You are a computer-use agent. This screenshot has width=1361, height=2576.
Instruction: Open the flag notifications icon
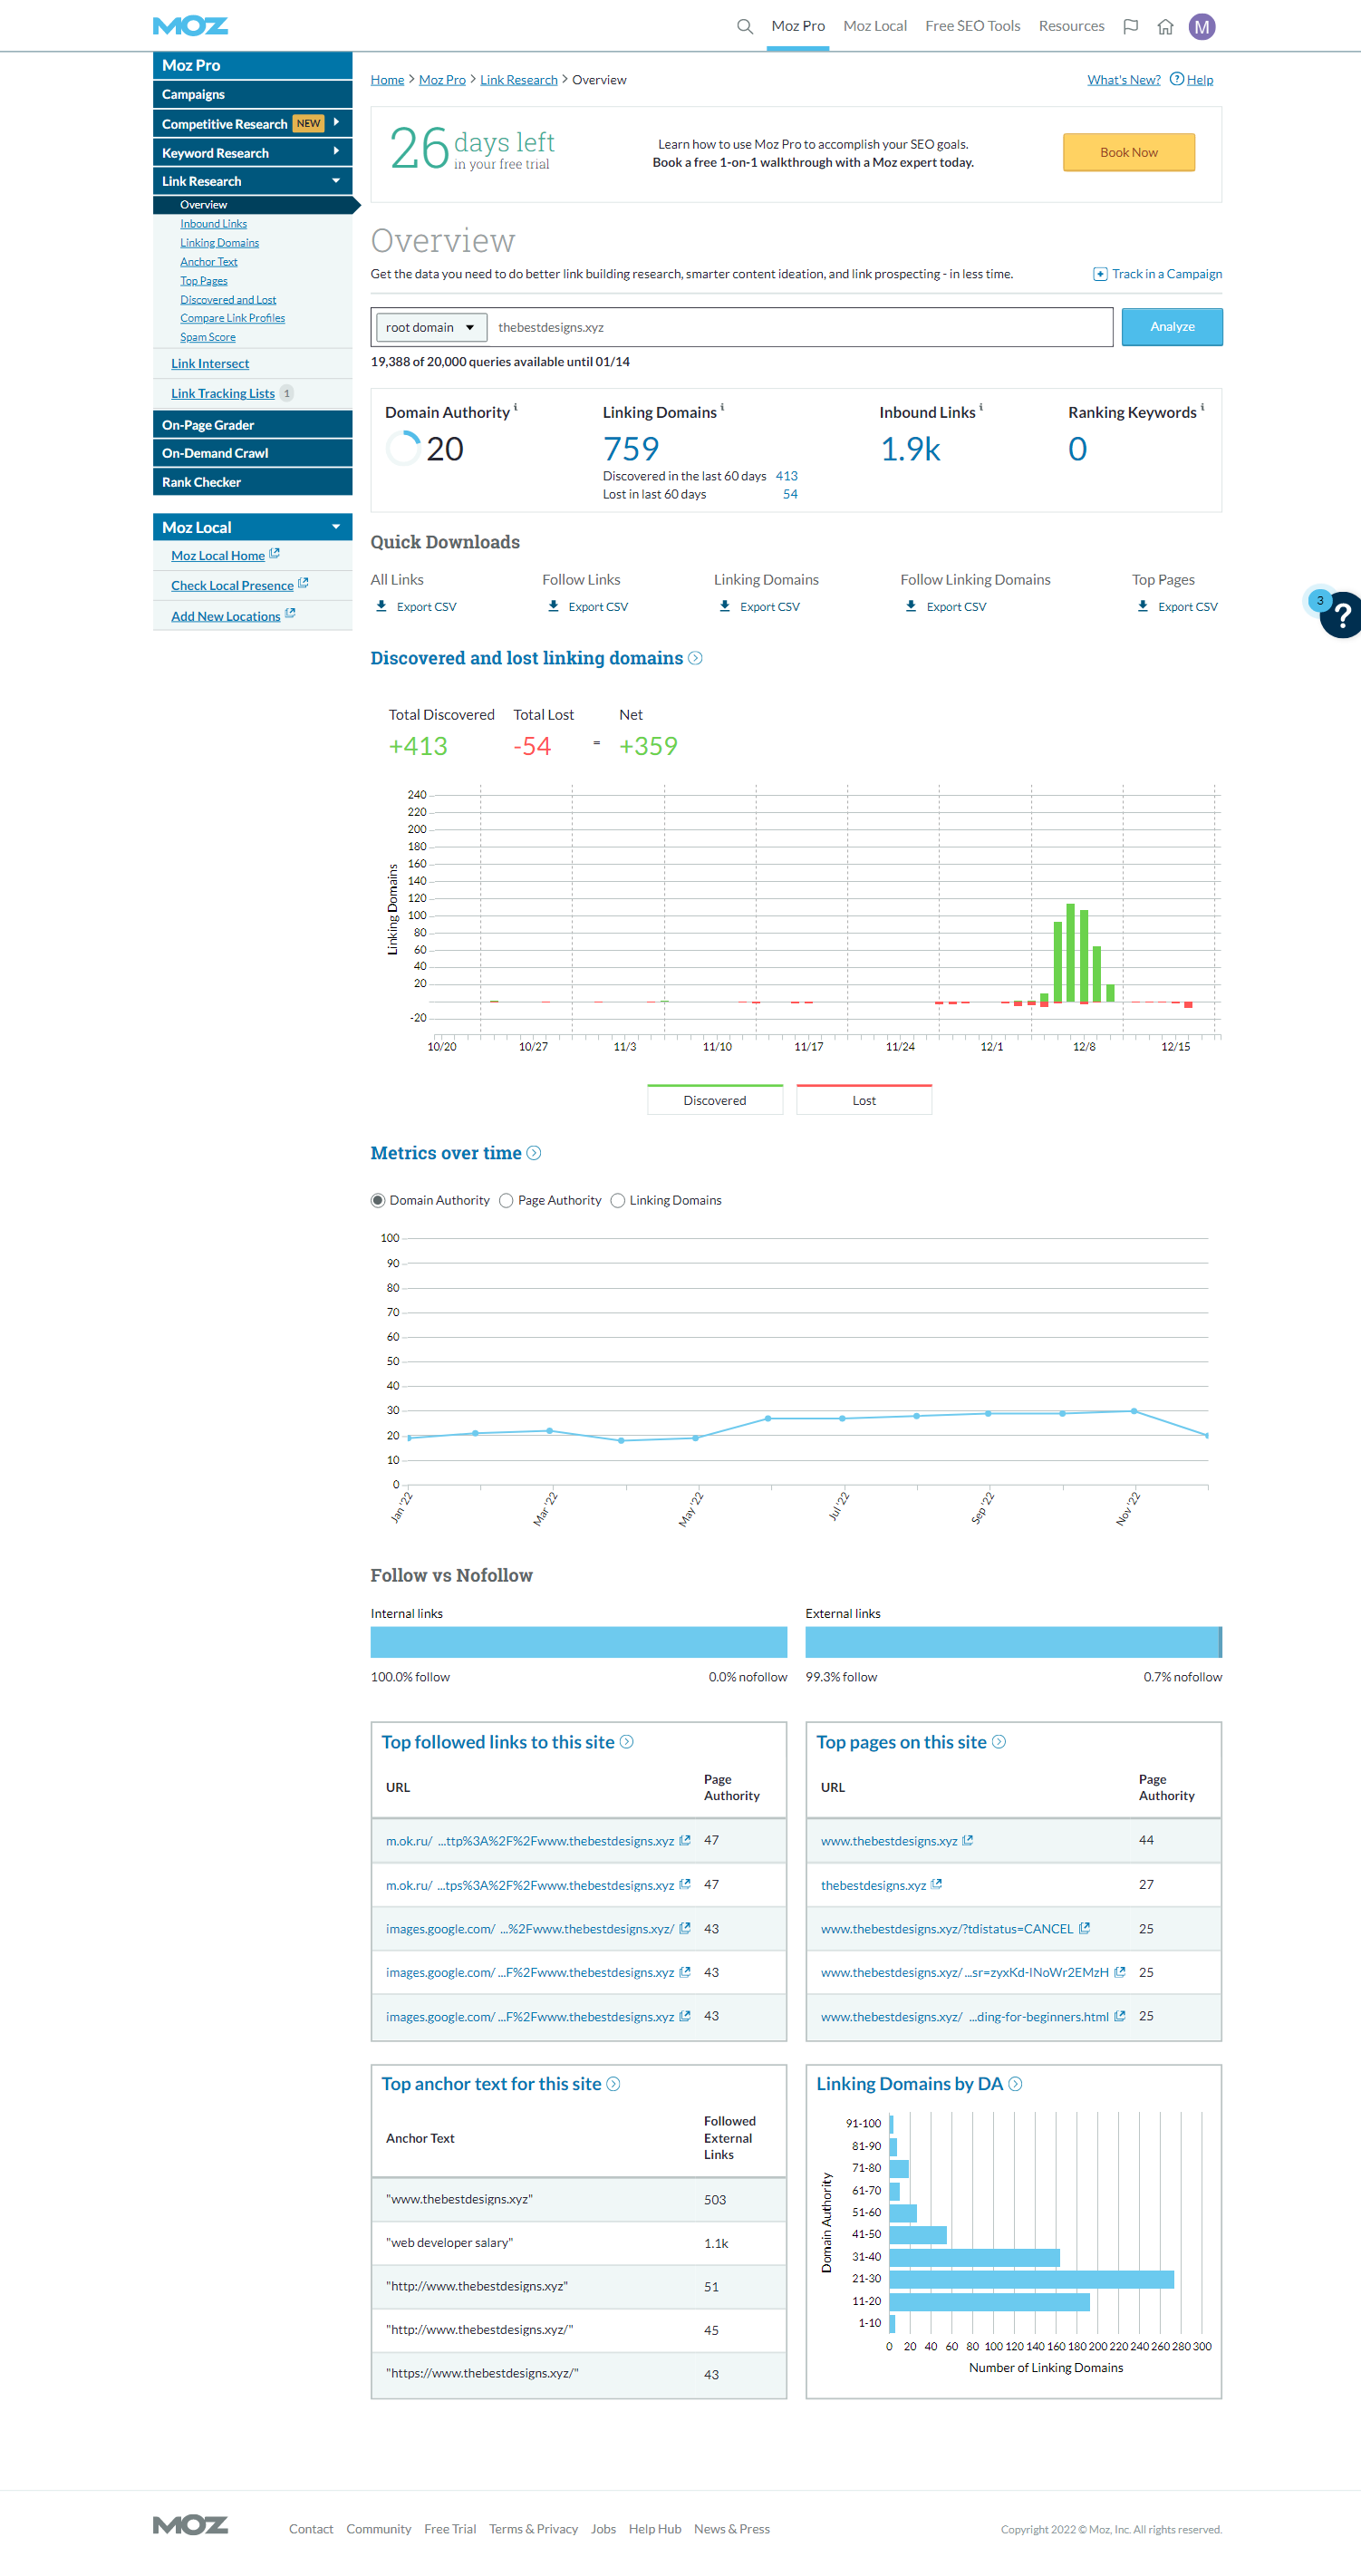[1130, 27]
